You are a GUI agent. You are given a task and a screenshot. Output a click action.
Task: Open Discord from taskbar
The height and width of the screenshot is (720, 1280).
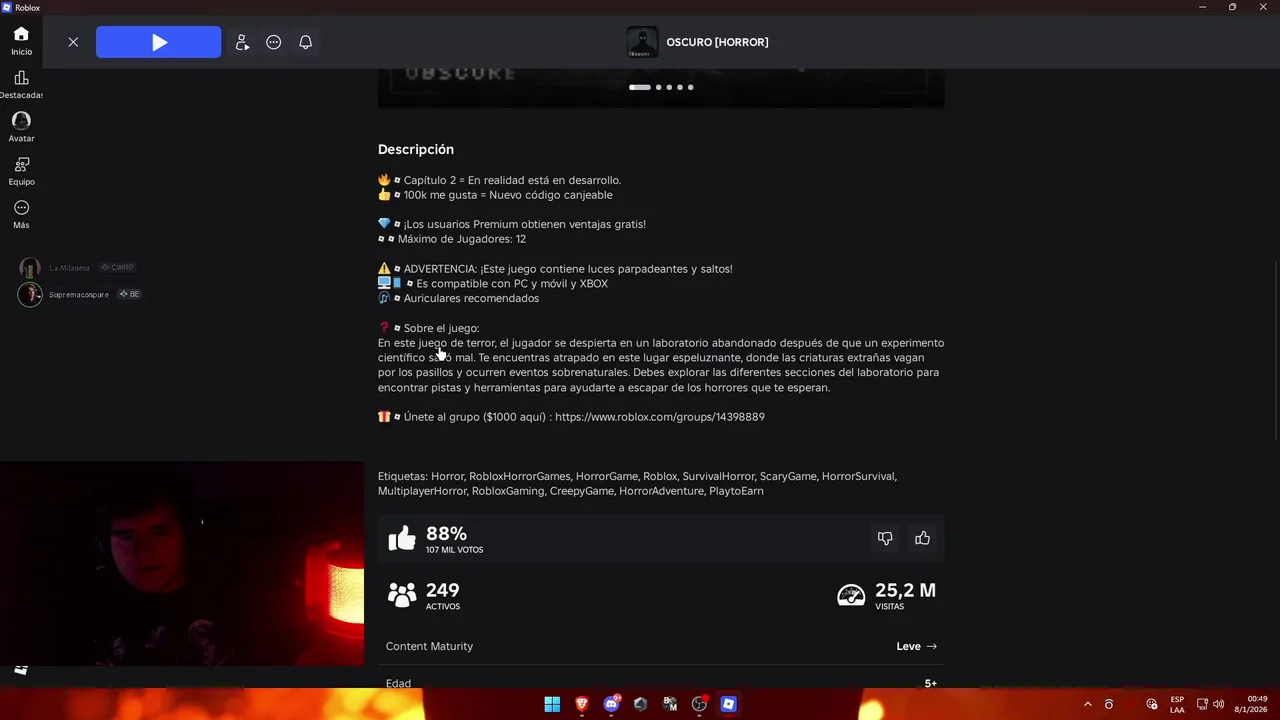611,704
